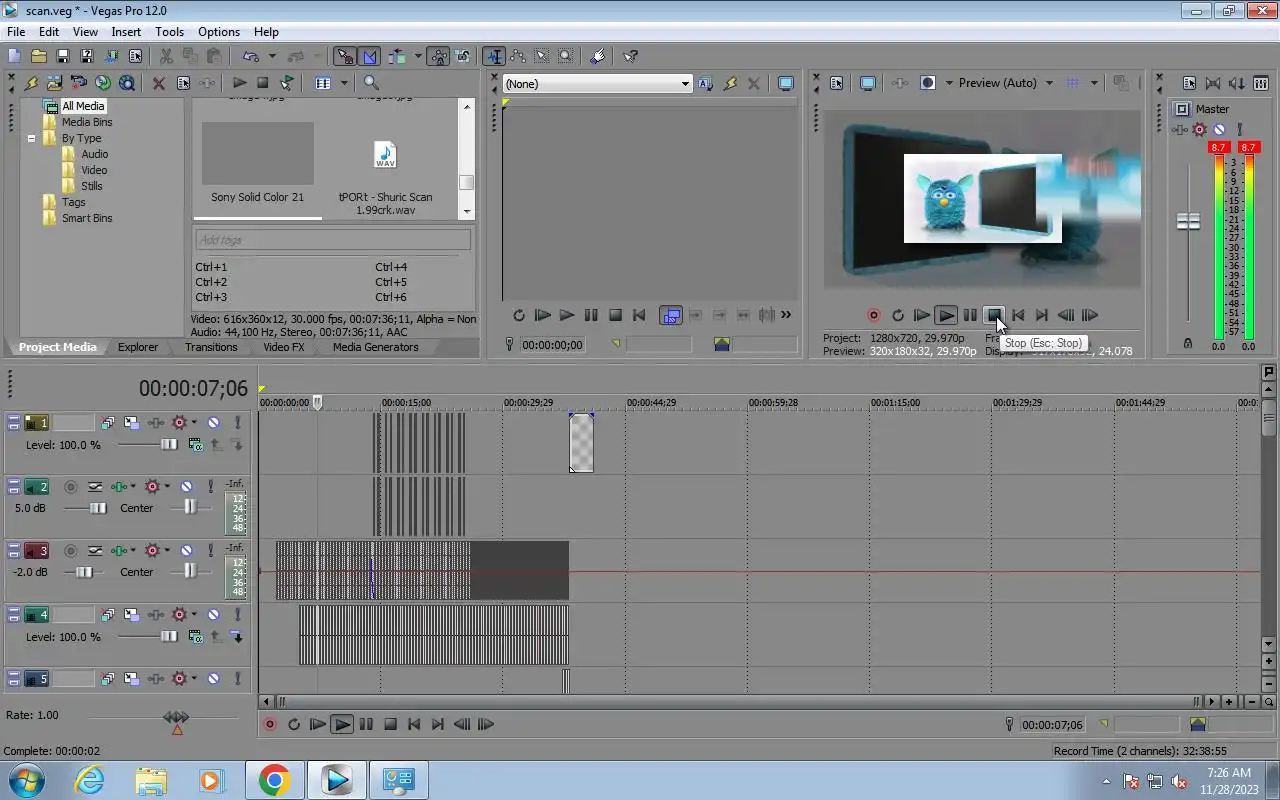
Task: Open a project with the folder icon
Action: tap(38, 56)
